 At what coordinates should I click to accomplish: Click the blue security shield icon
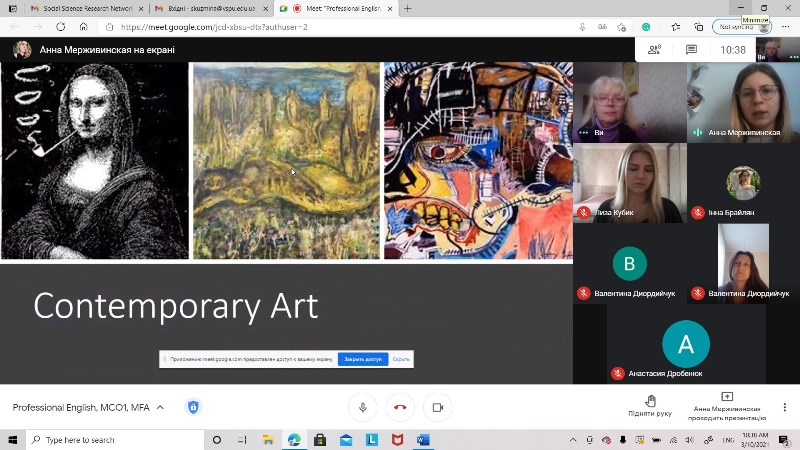pyautogui.click(x=193, y=407)
